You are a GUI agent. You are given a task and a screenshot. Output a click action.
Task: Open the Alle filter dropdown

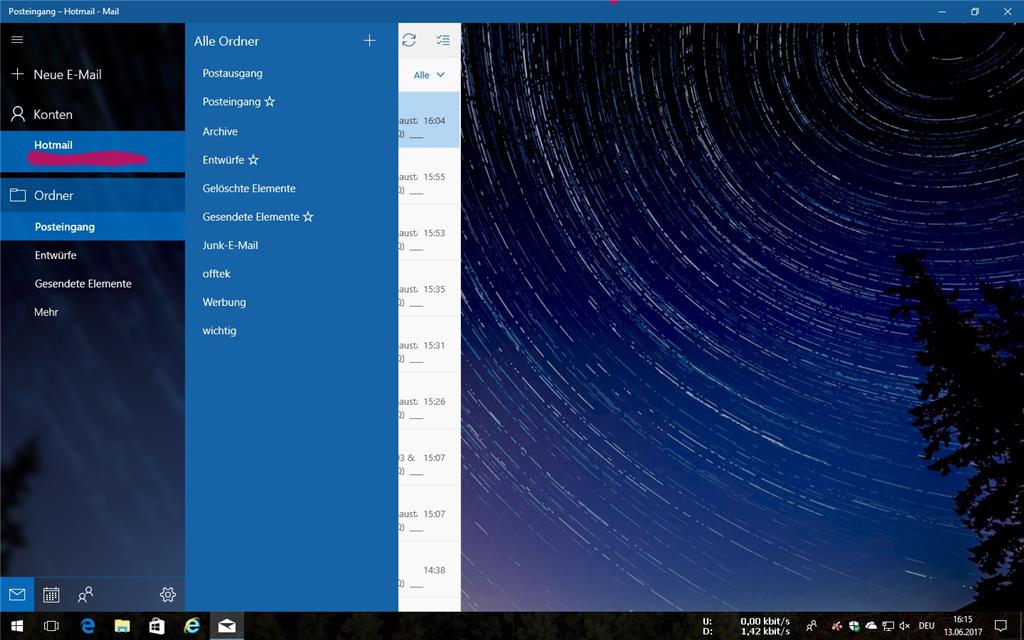(429, 75)
